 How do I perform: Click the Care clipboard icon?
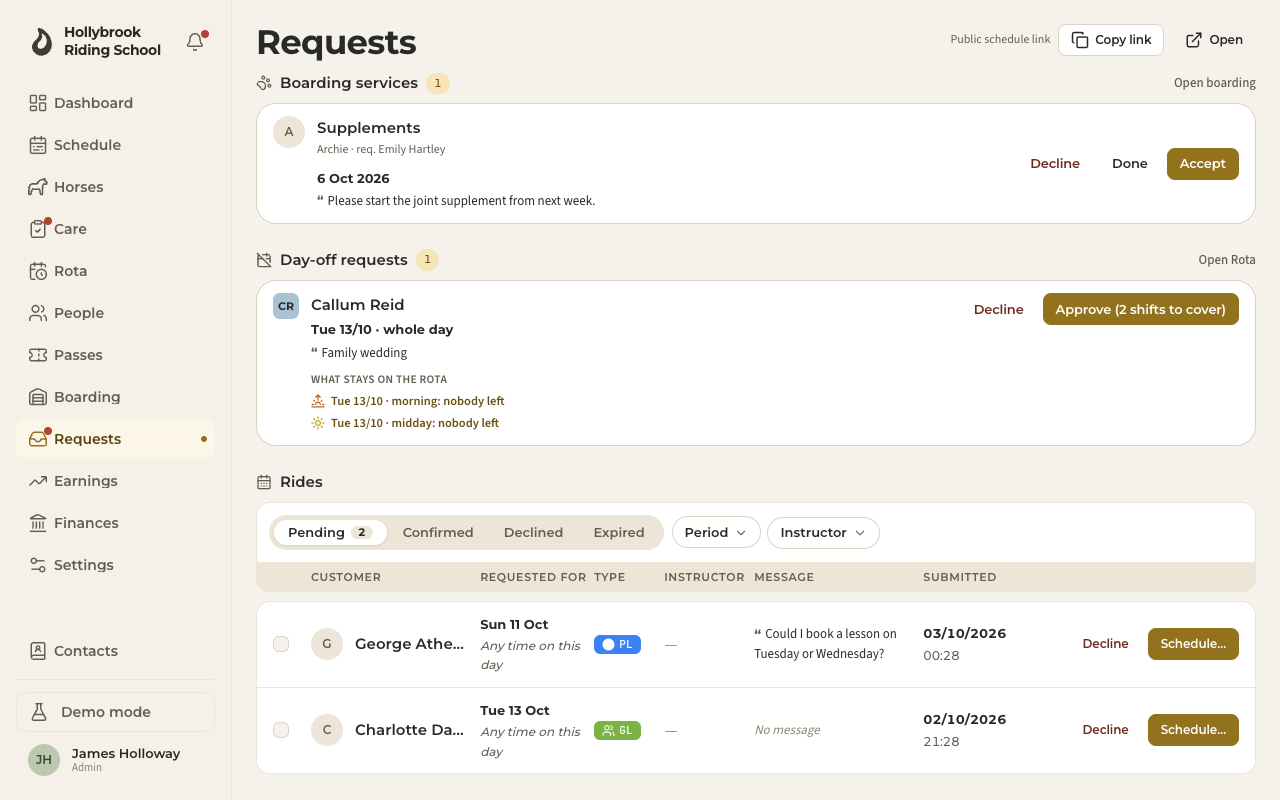[38, 229]
